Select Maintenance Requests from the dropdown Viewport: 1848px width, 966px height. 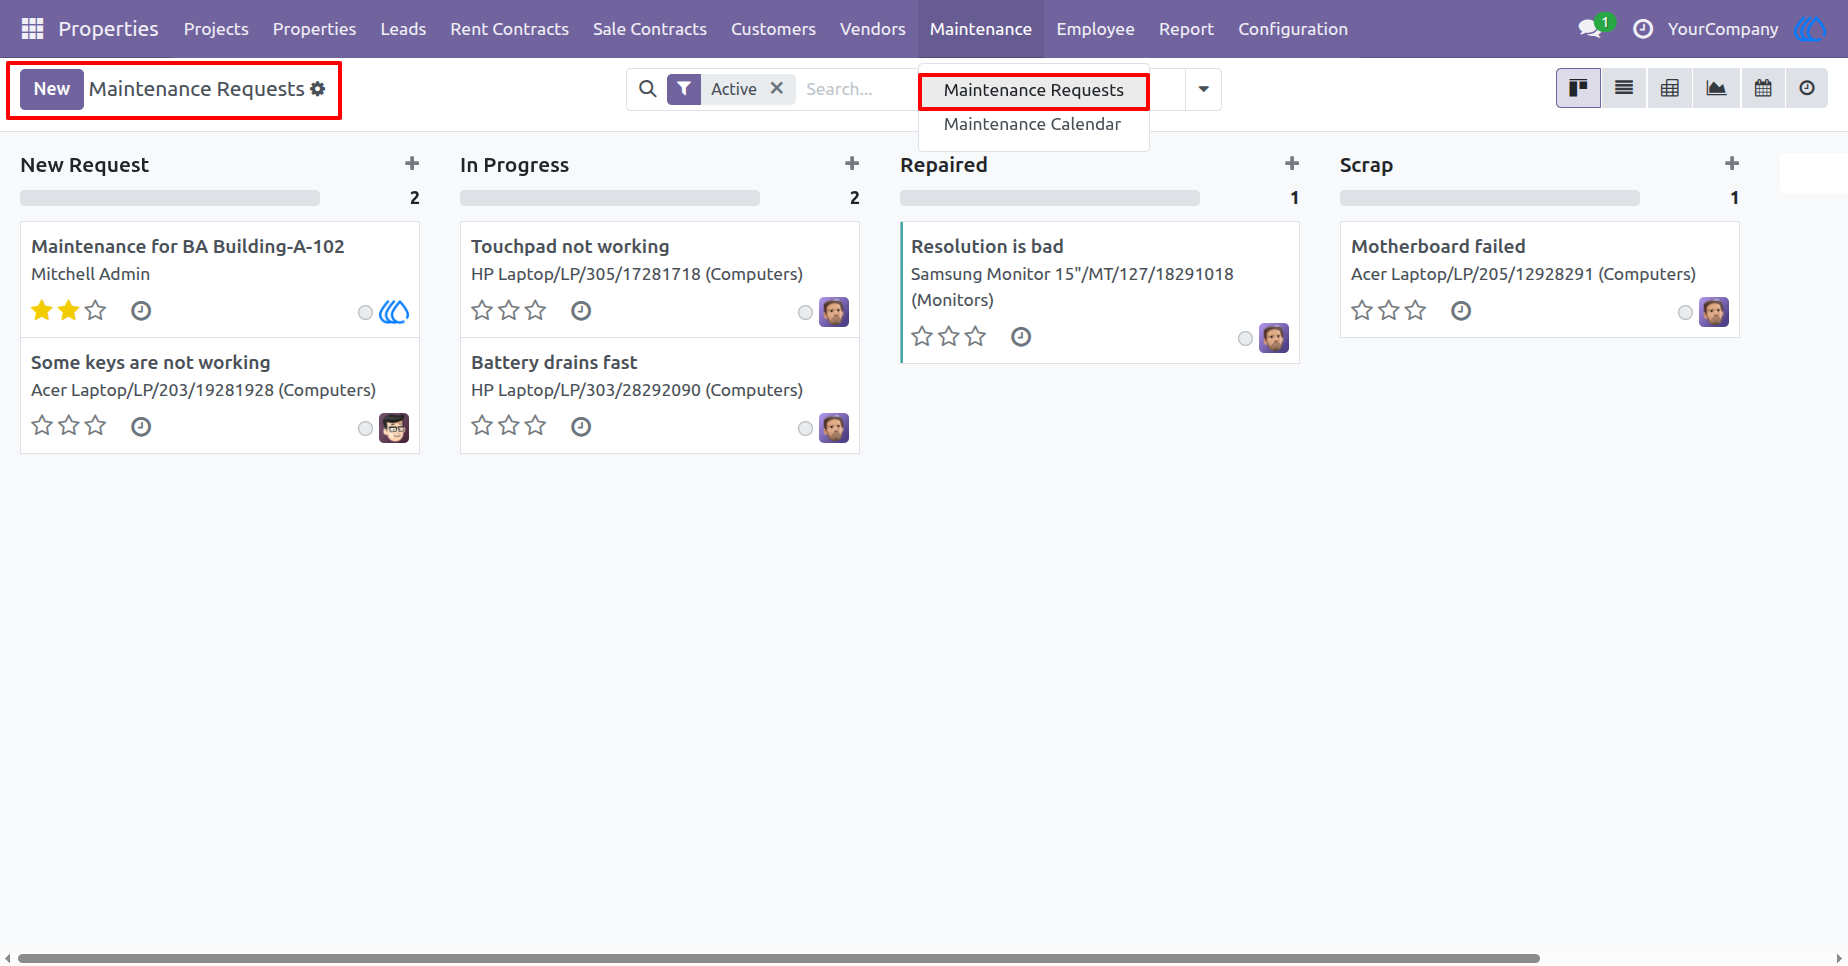(x=1034, y=90)
